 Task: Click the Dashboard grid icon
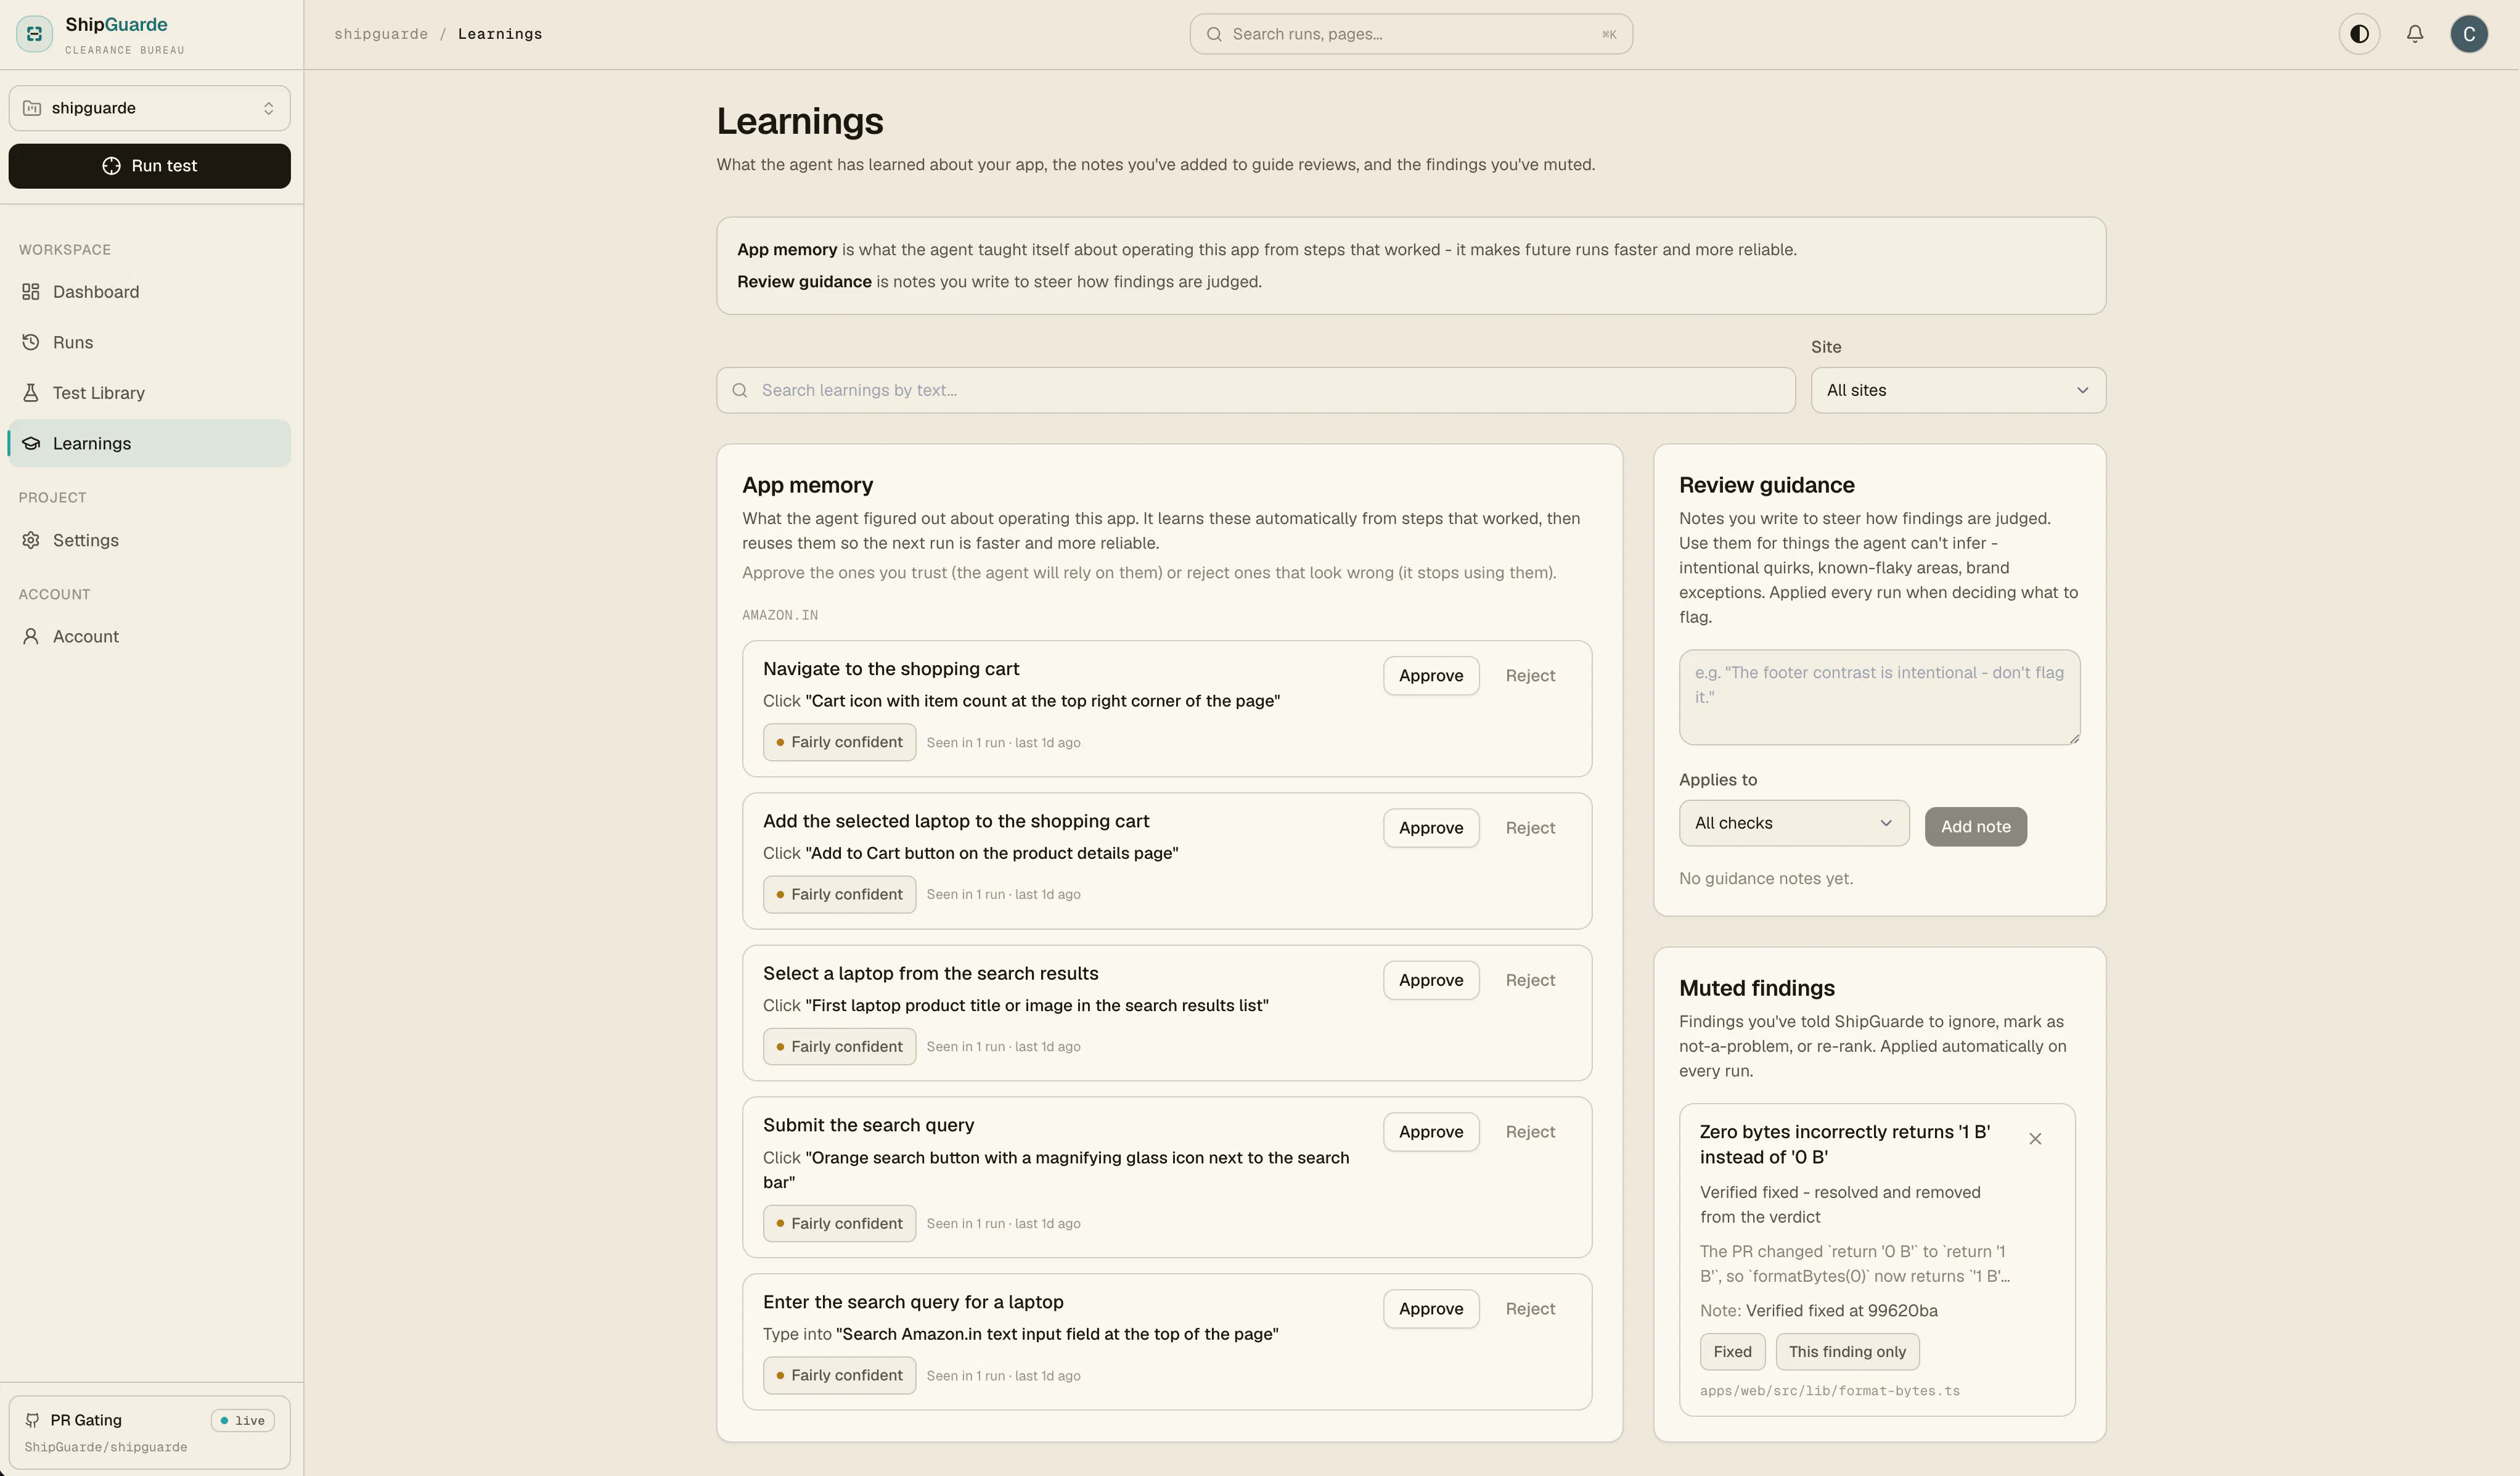pos(31,292)
